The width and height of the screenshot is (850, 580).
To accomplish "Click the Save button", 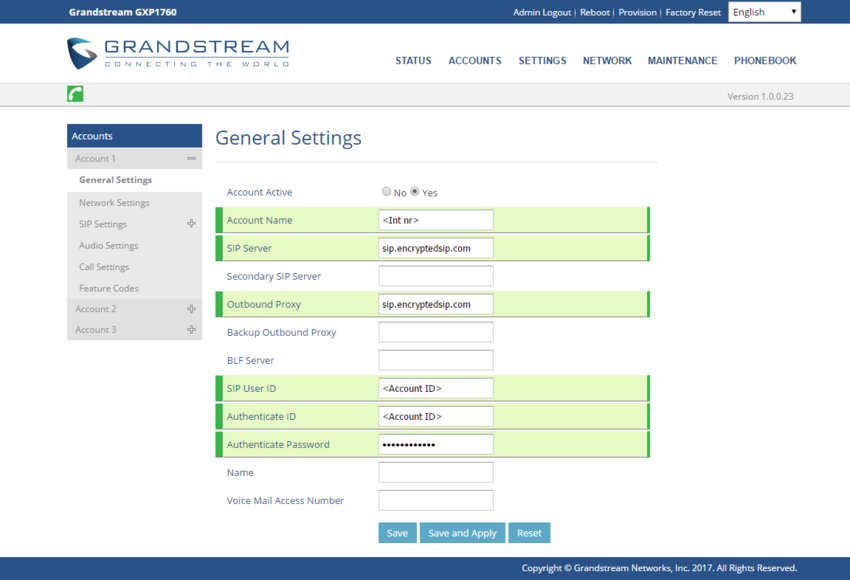I will [x=397, y=533].
